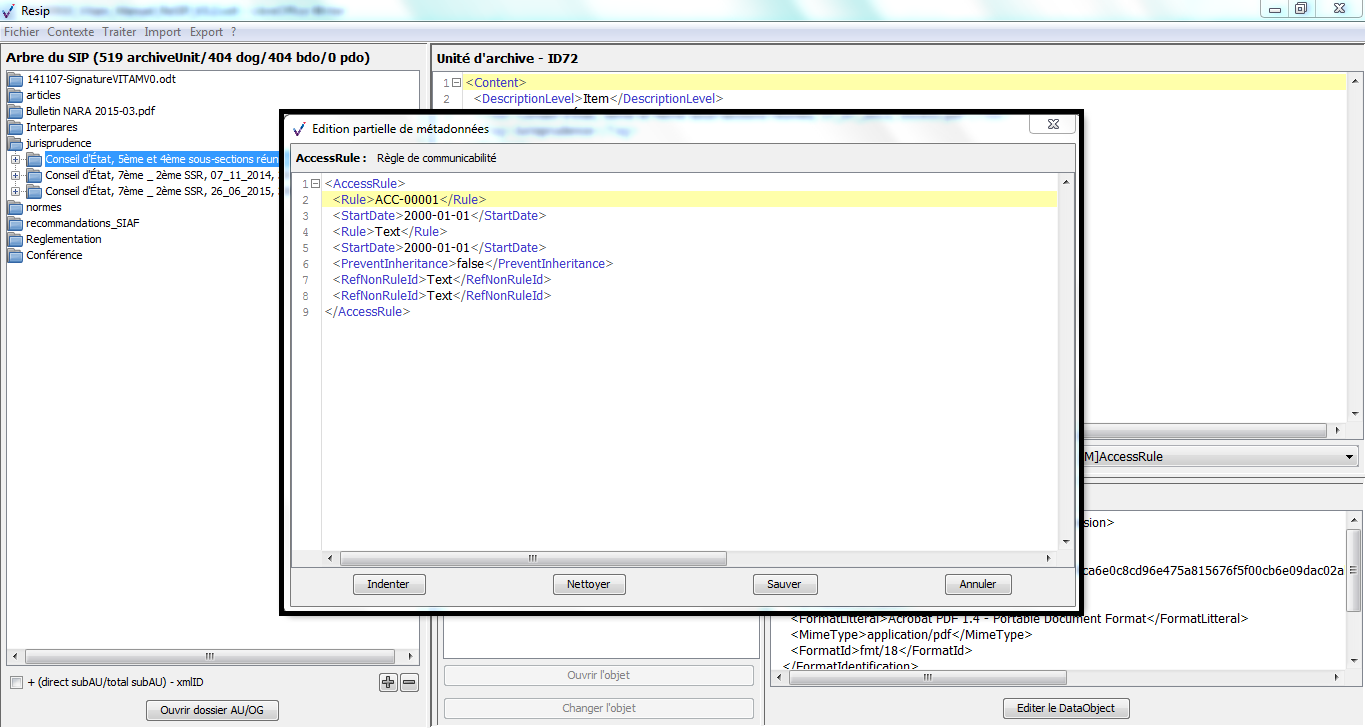Click the Interpares folder icon
Image resolution: width=1365 pixels, height=728 pixels.
click(15, 128)
